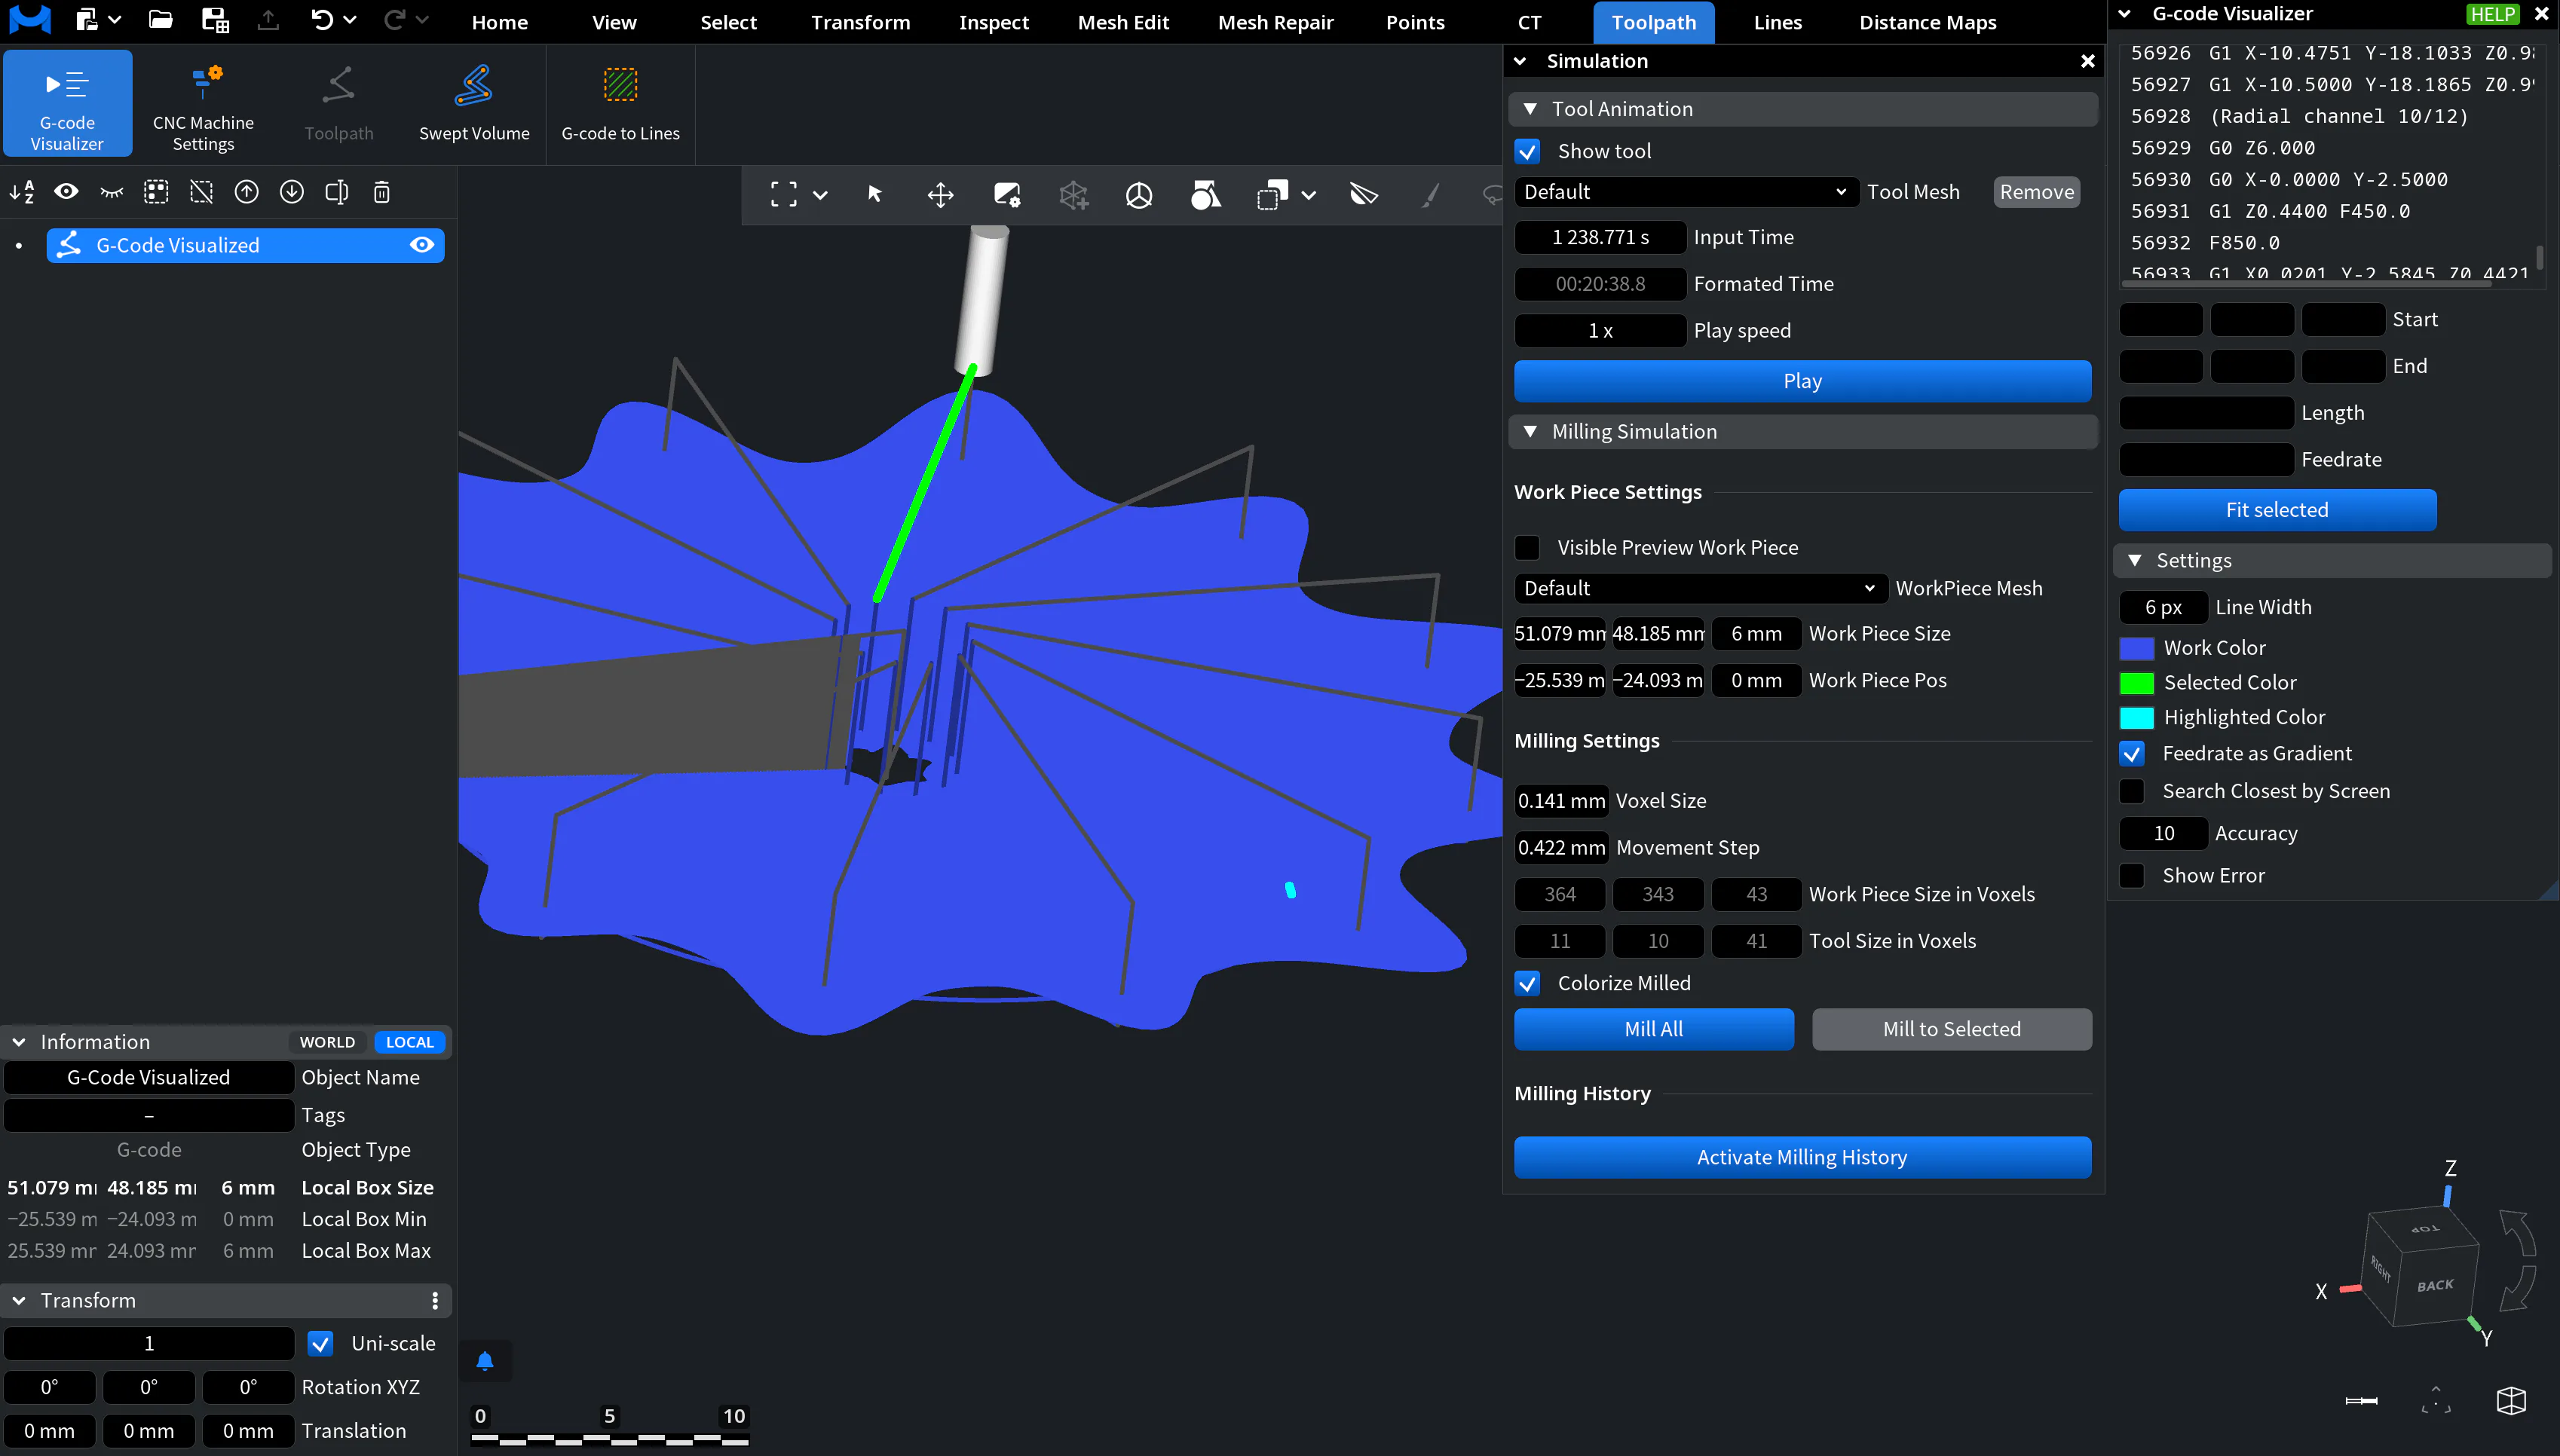Screen dimensions: 2560x1456
Task: Click the select-all dotted square icon
Action: coord(156,192)
